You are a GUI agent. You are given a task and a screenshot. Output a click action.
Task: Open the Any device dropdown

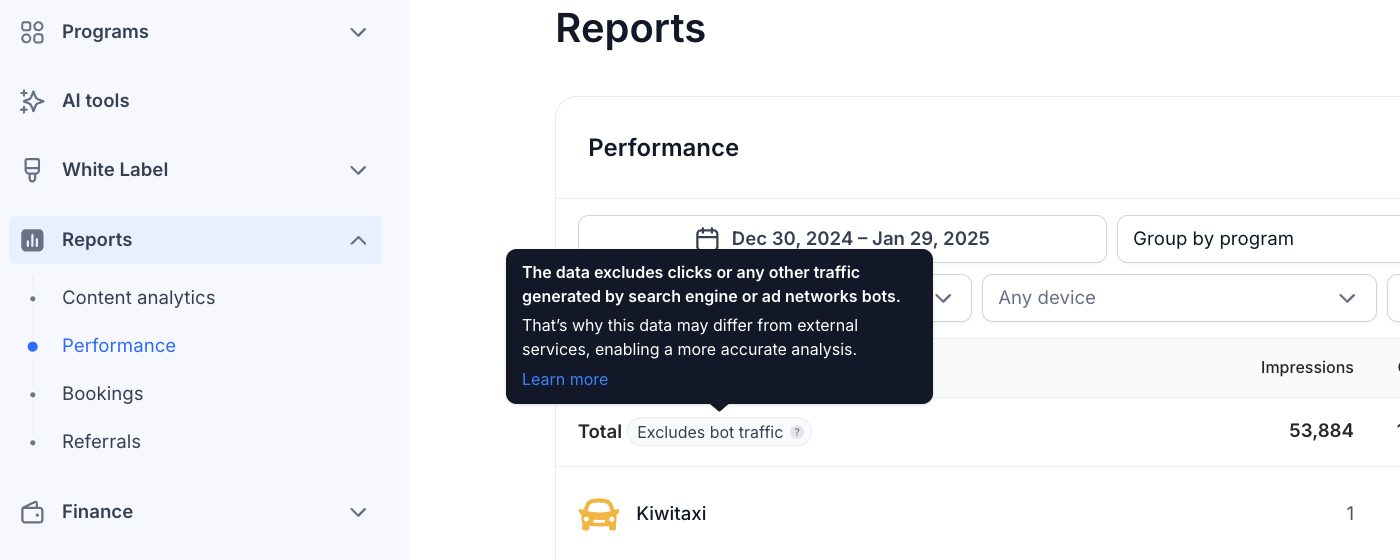tap(1179, 298)
